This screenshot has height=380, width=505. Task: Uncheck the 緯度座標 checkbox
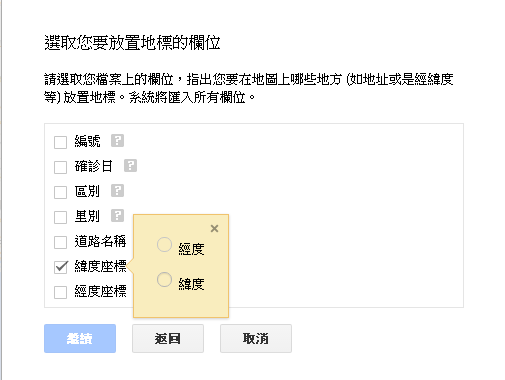tap(60, 267)
